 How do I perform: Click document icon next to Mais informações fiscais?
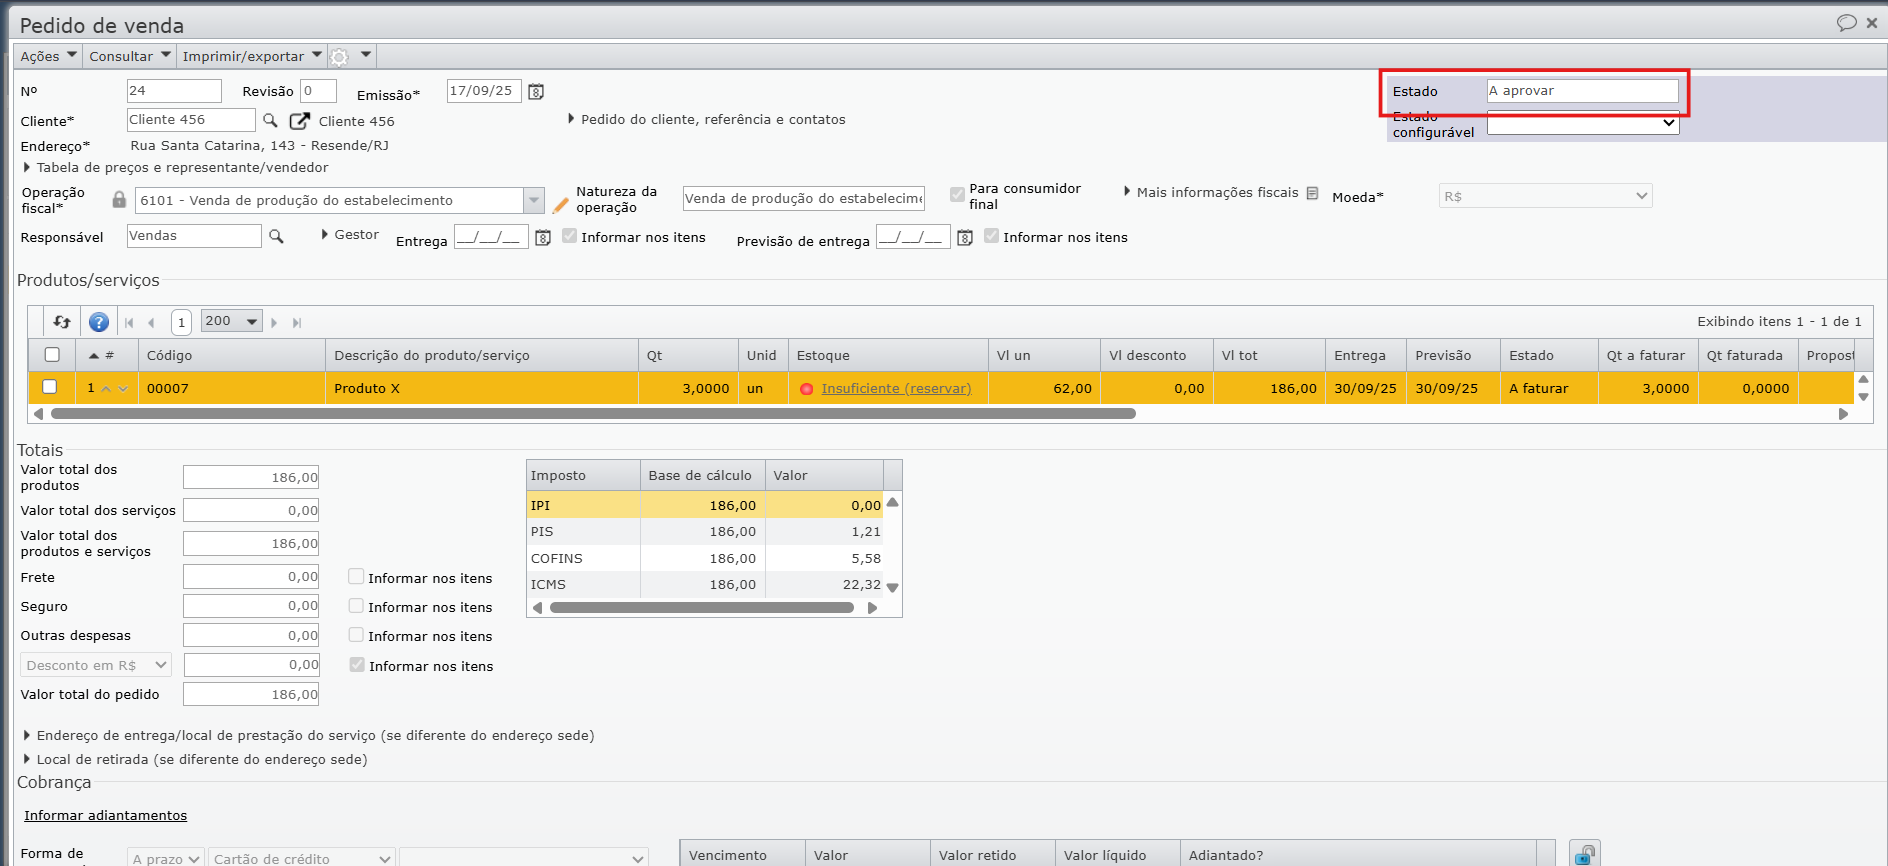tap(1312, 193)
